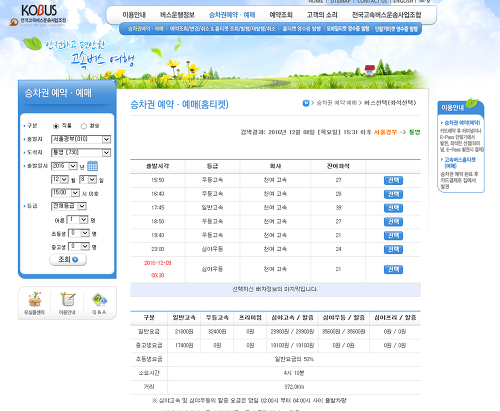Click 선택 for the 18:50 bus
500x411 pixels.
tap(393, 222)
